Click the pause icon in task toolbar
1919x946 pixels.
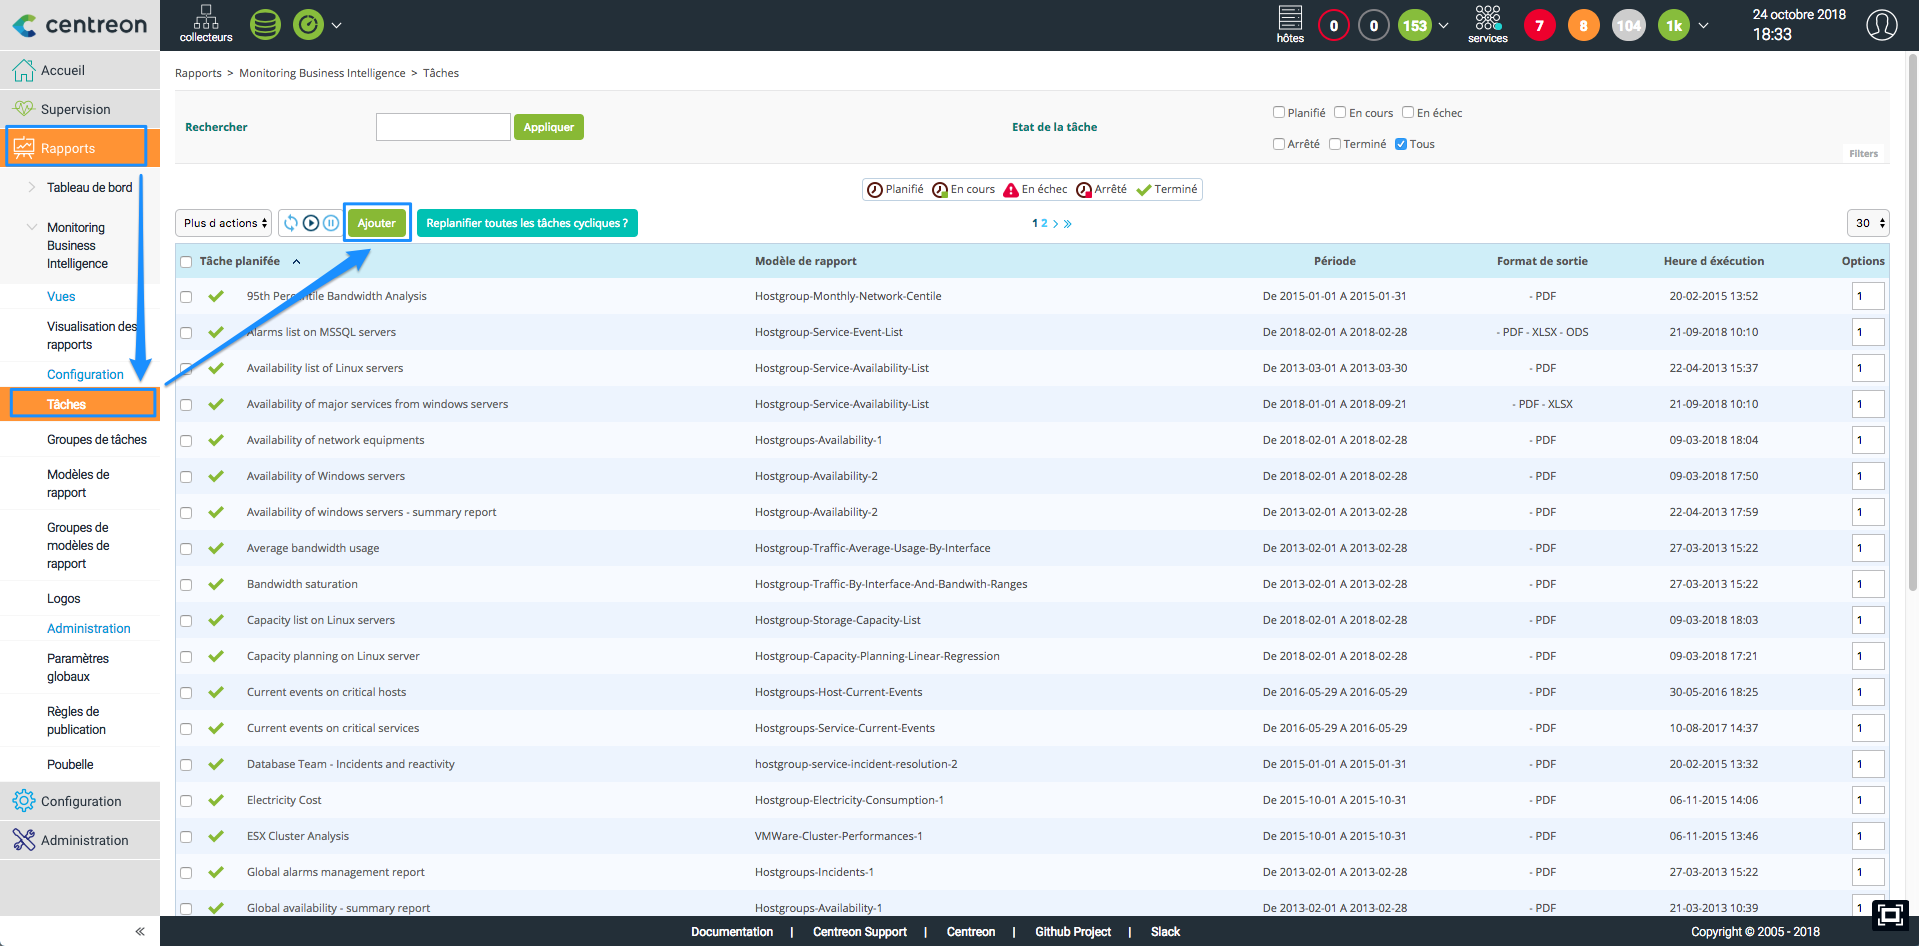[x=331, y=223]
